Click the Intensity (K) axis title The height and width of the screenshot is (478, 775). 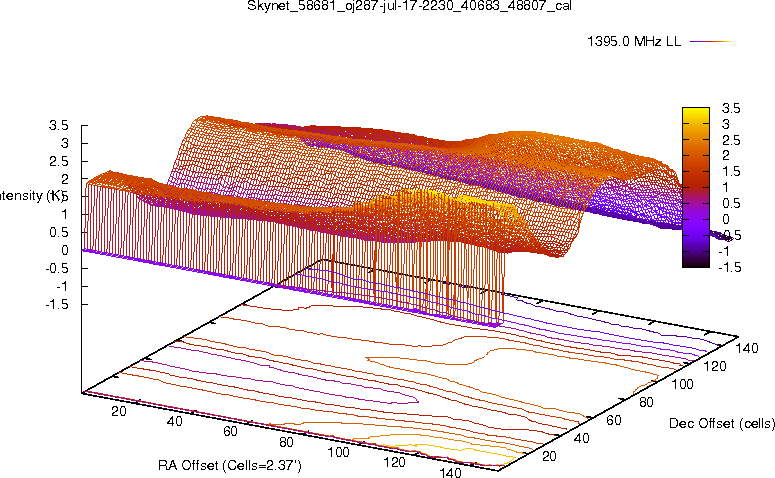point(31,196)
